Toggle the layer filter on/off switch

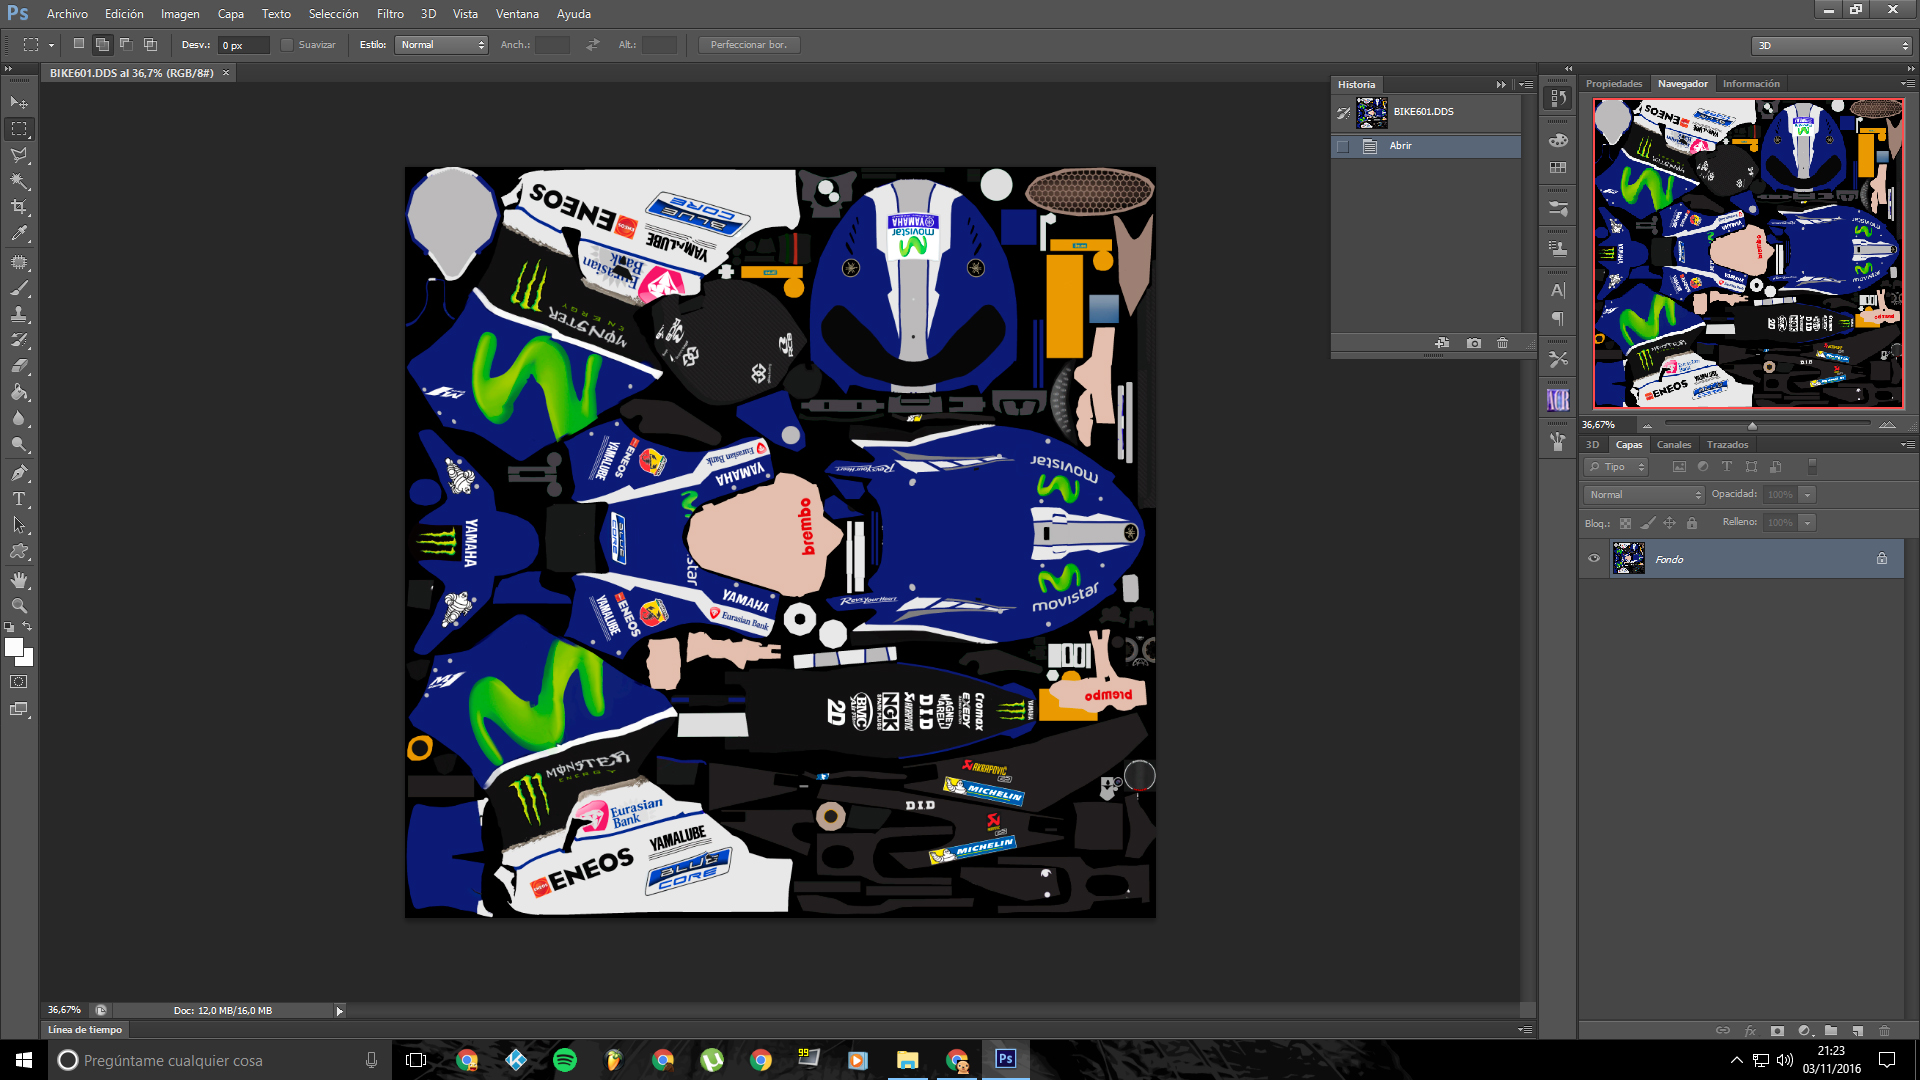[x=1812, y=467]
